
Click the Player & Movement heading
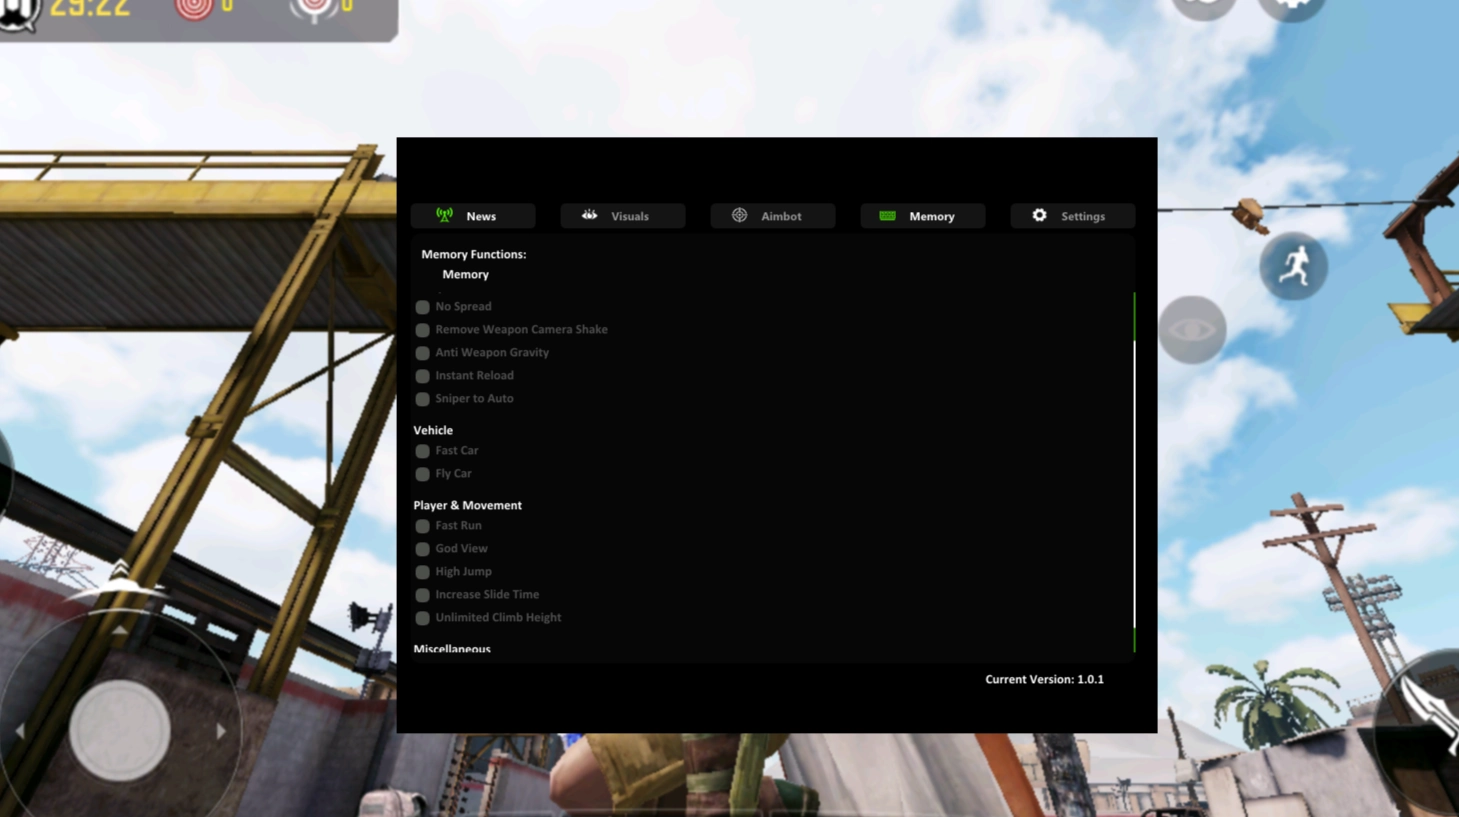467,505
